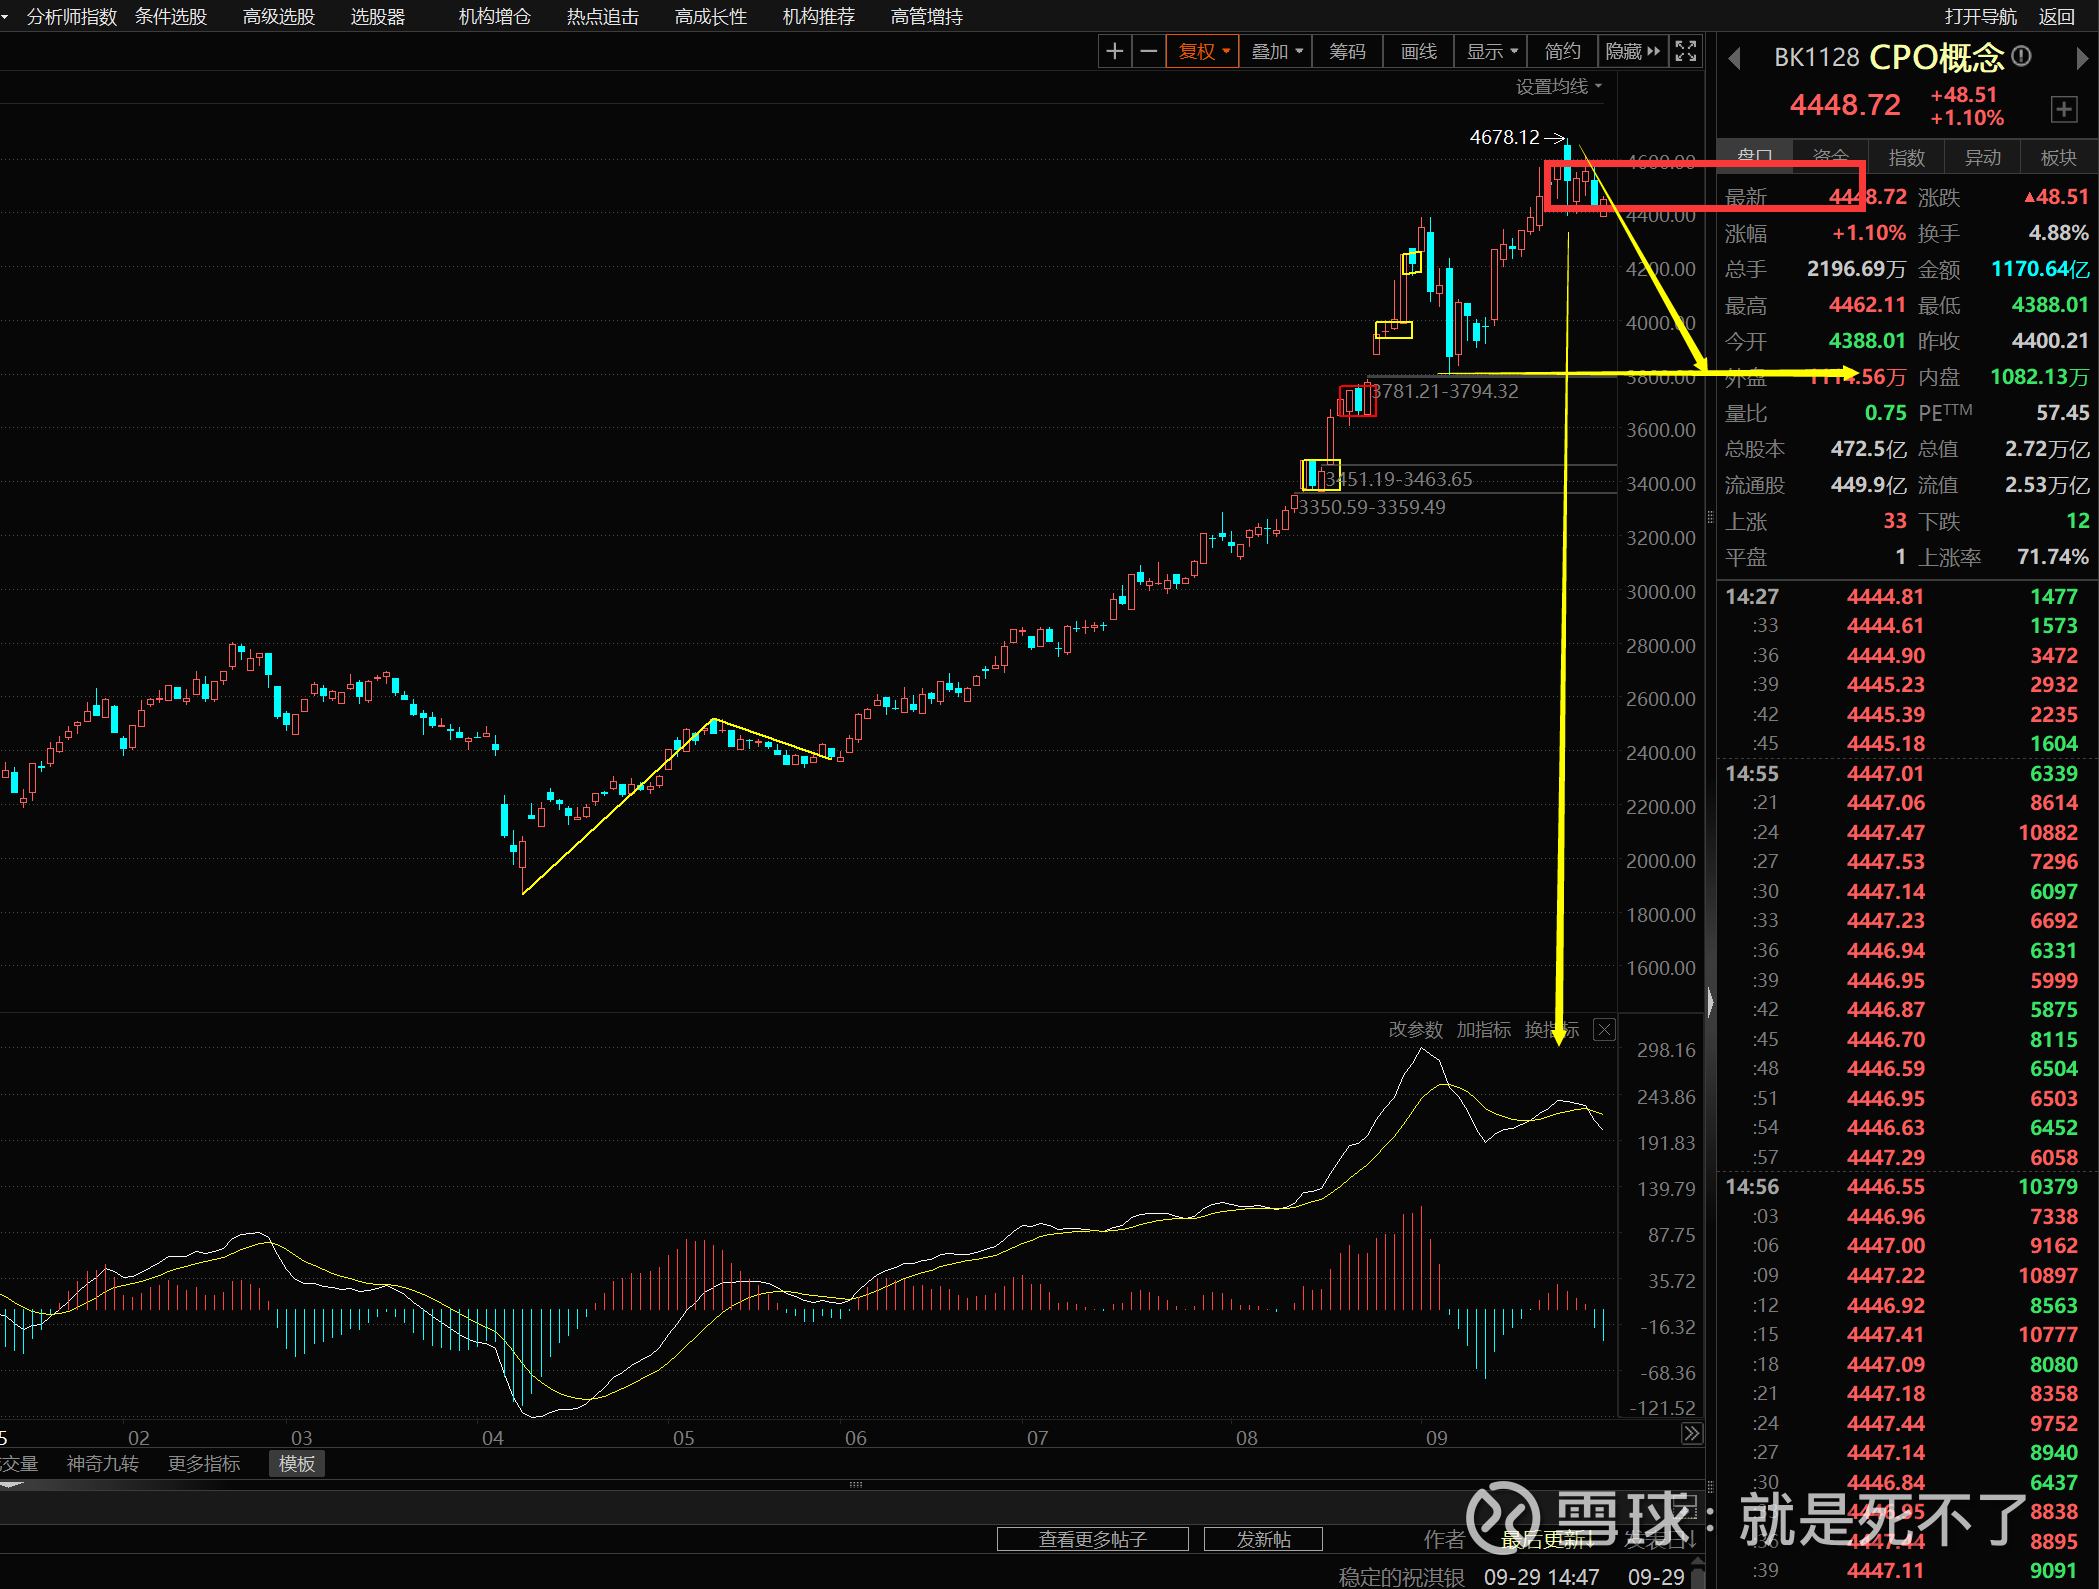Enter fullscreen chart mode icon
This screenshot has height=1589, width=2099.
coord(1686,51)
